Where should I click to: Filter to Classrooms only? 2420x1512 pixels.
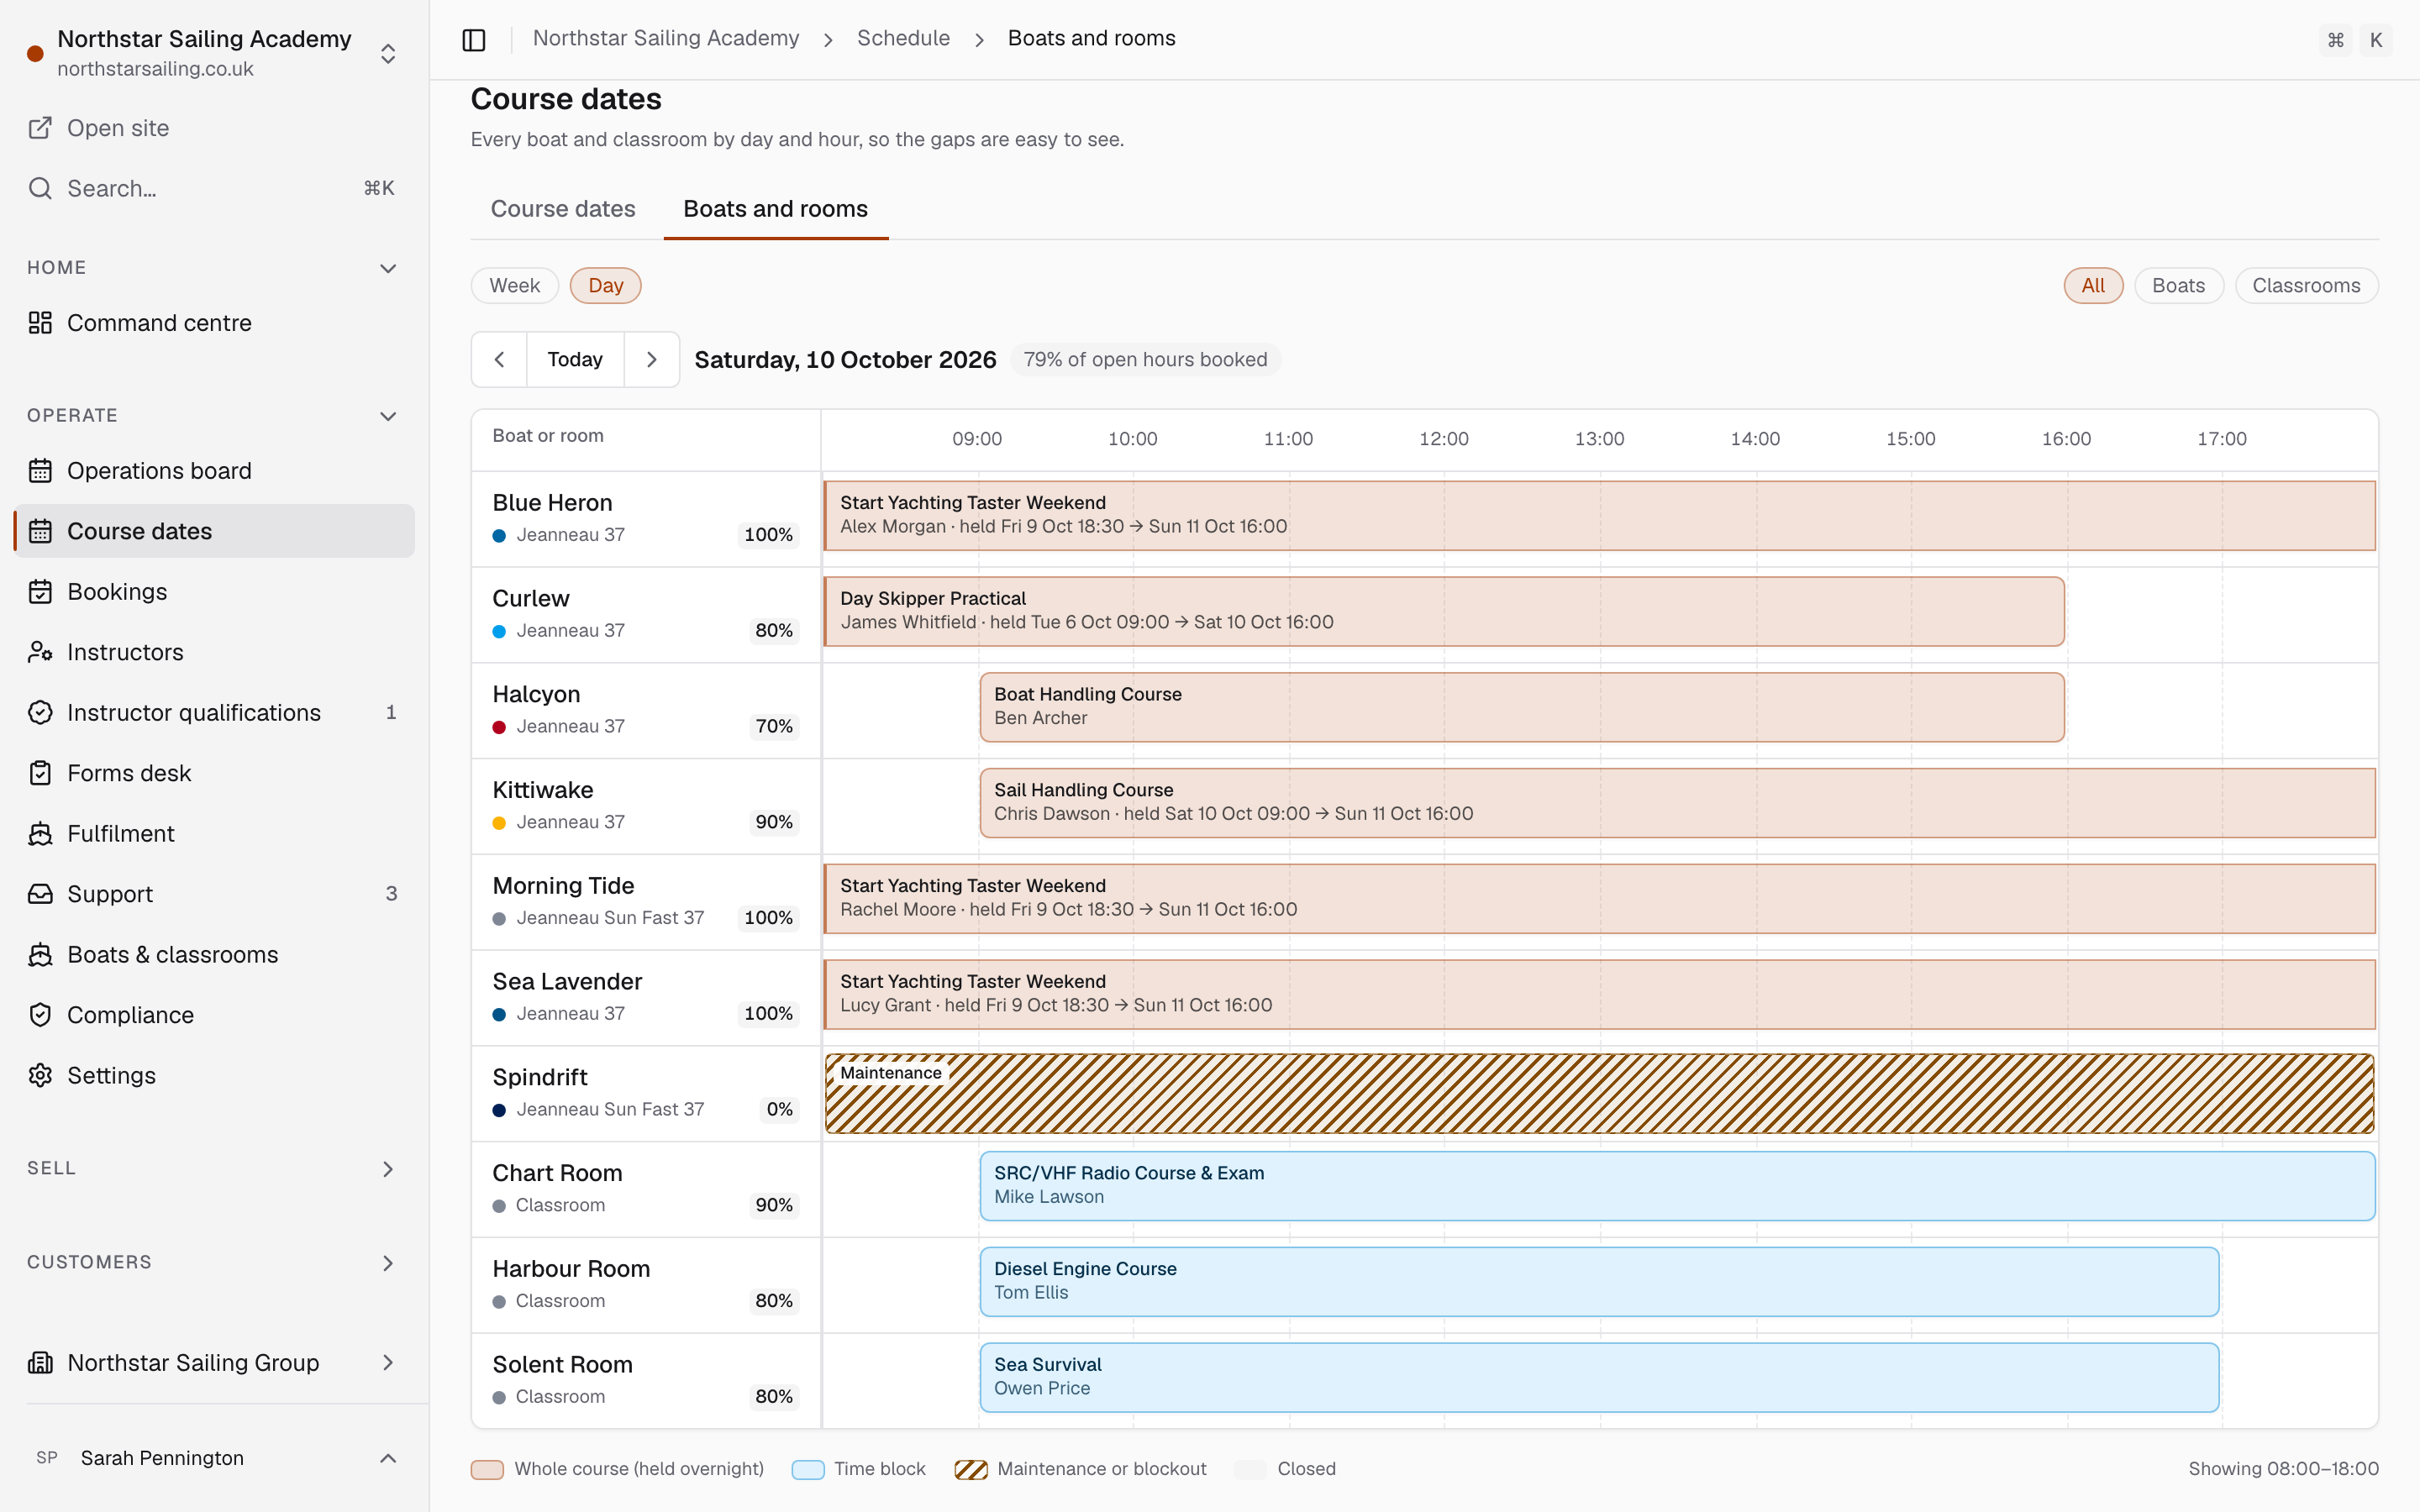point(2306,286)
